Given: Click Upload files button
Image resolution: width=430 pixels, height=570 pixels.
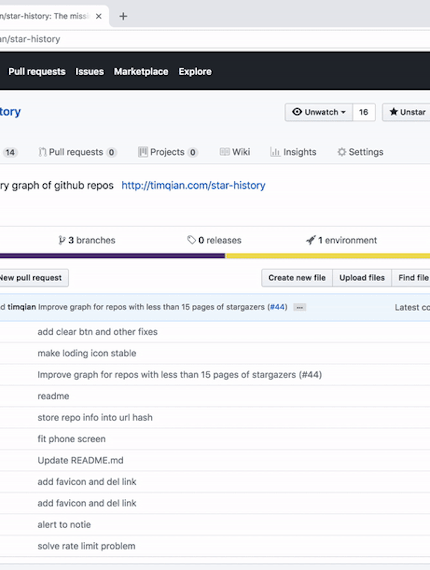Looking at the screenshot, I should pyautogui.click(x=362, y=278).
